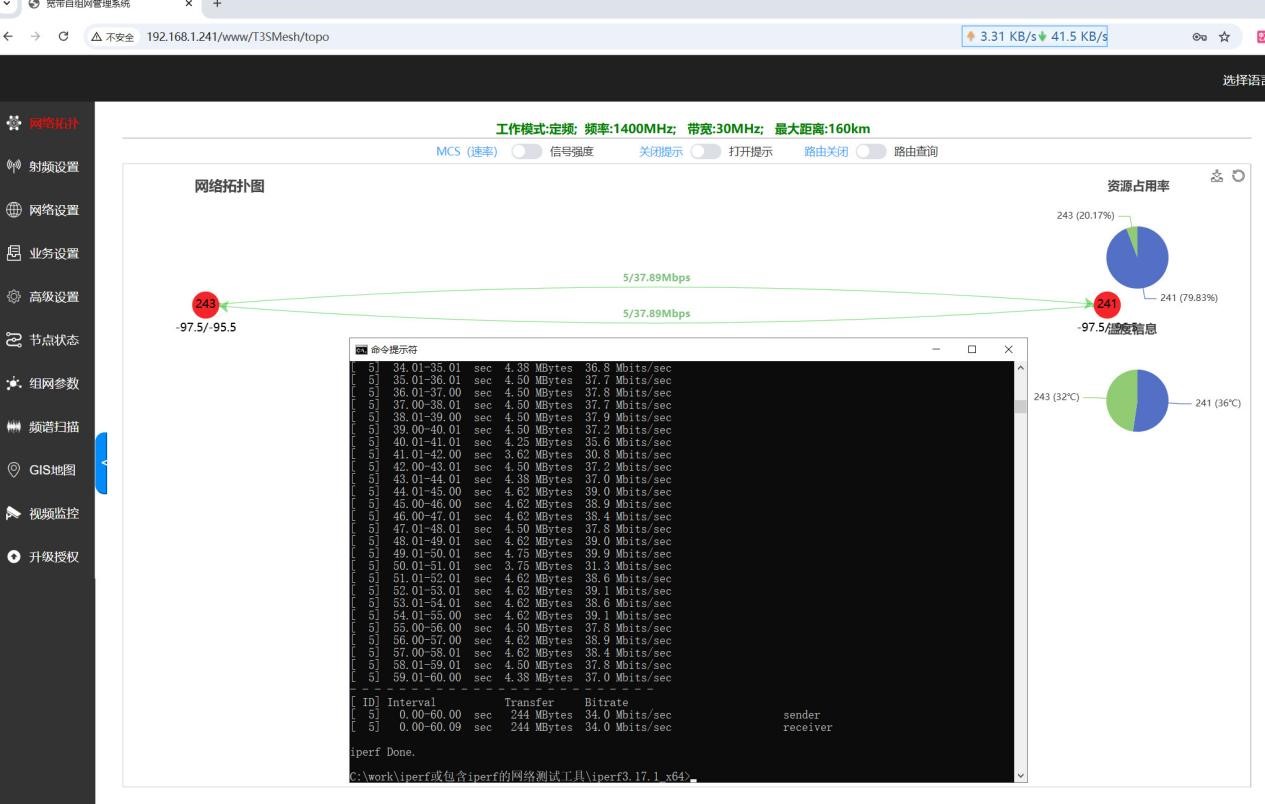Click the command prompt vertical scrollbar thumb
Screen dimensions: 1265x804
click(1020, 406)
